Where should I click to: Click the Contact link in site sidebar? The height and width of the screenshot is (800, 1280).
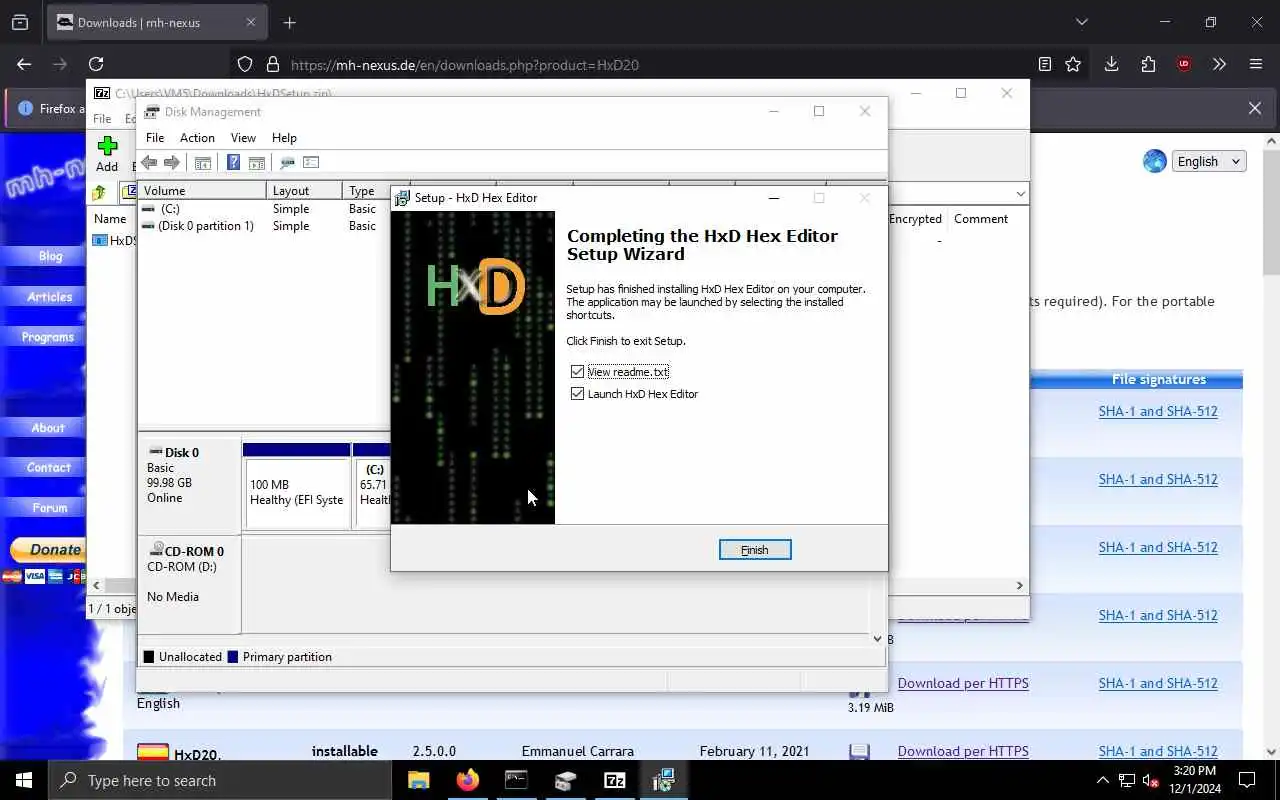49,468
